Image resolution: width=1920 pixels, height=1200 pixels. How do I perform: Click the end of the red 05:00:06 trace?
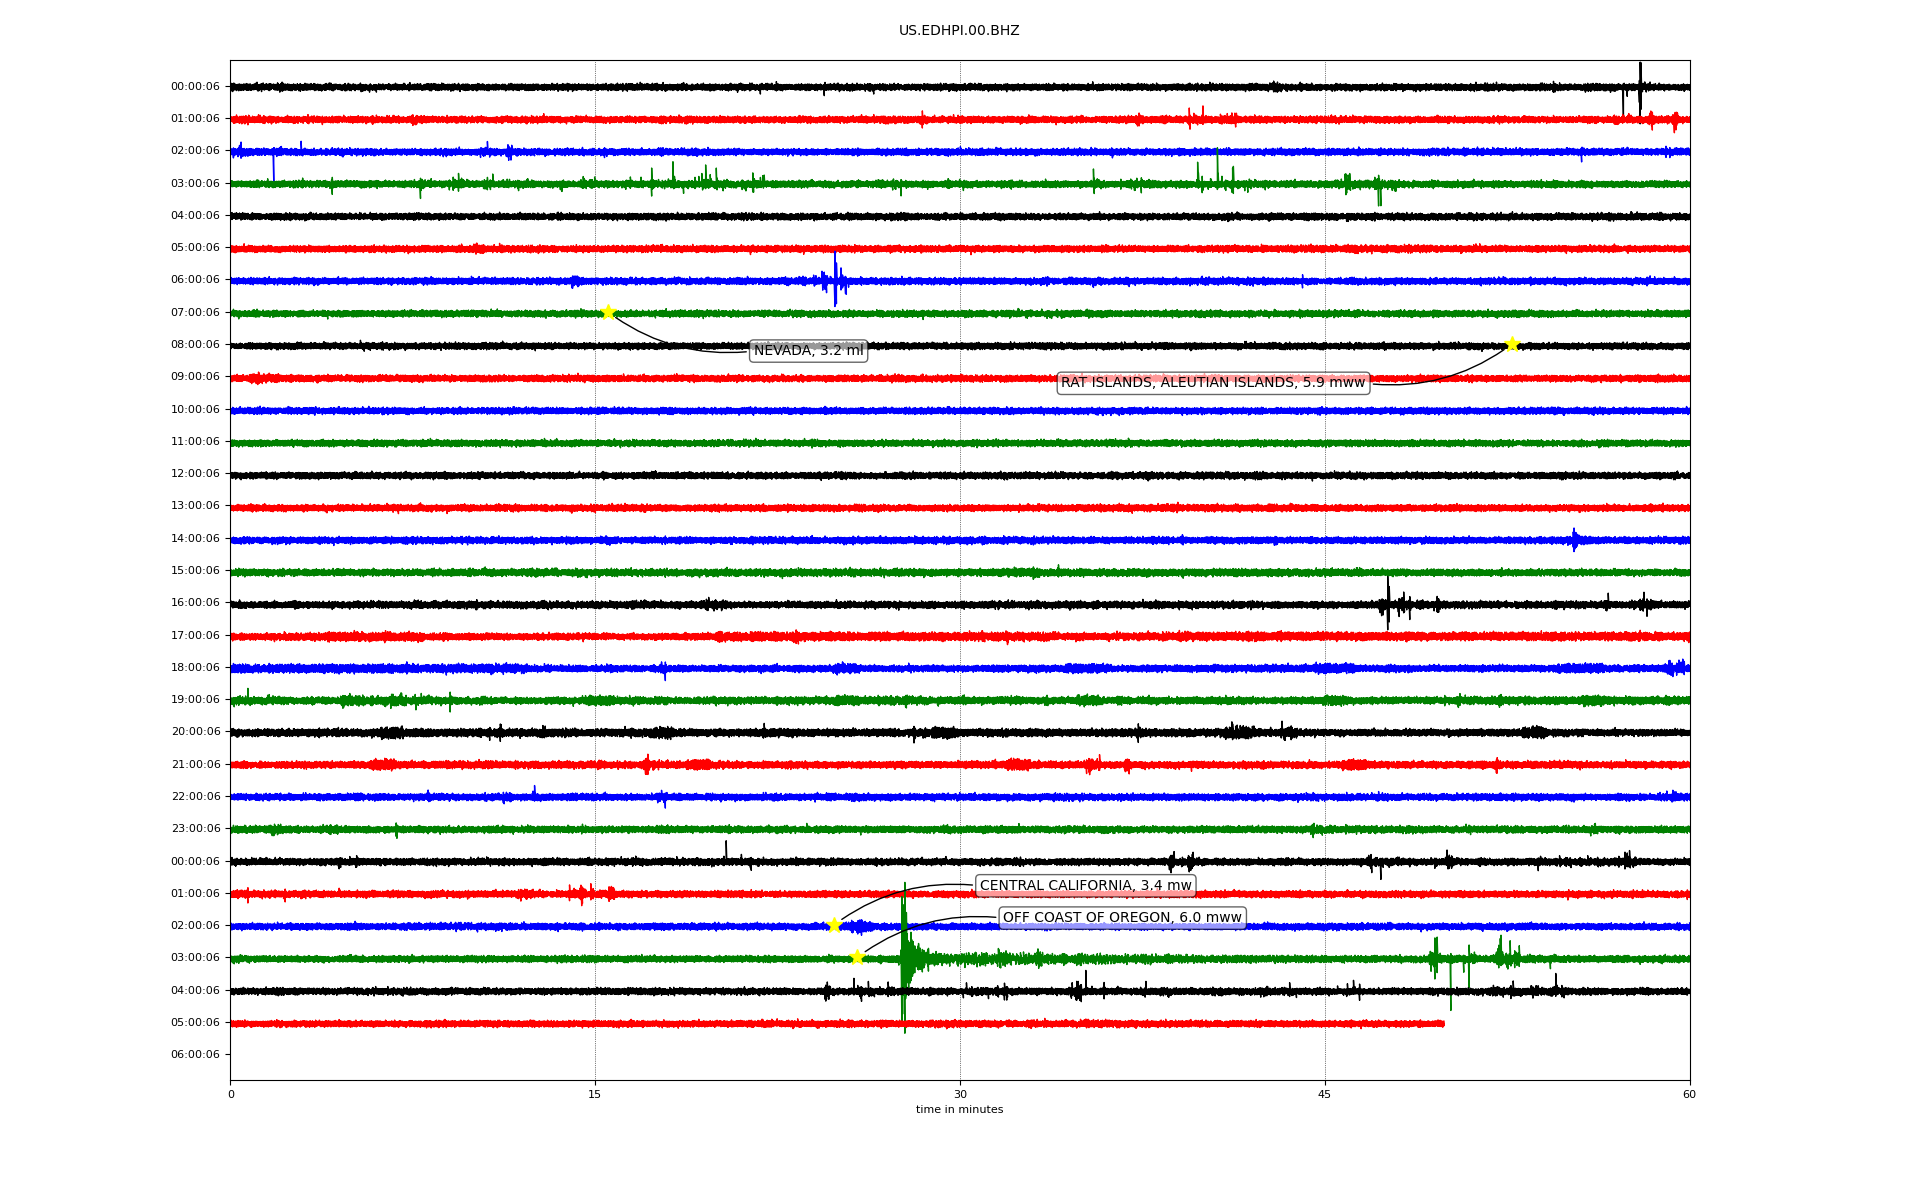coord(1441,1023)
